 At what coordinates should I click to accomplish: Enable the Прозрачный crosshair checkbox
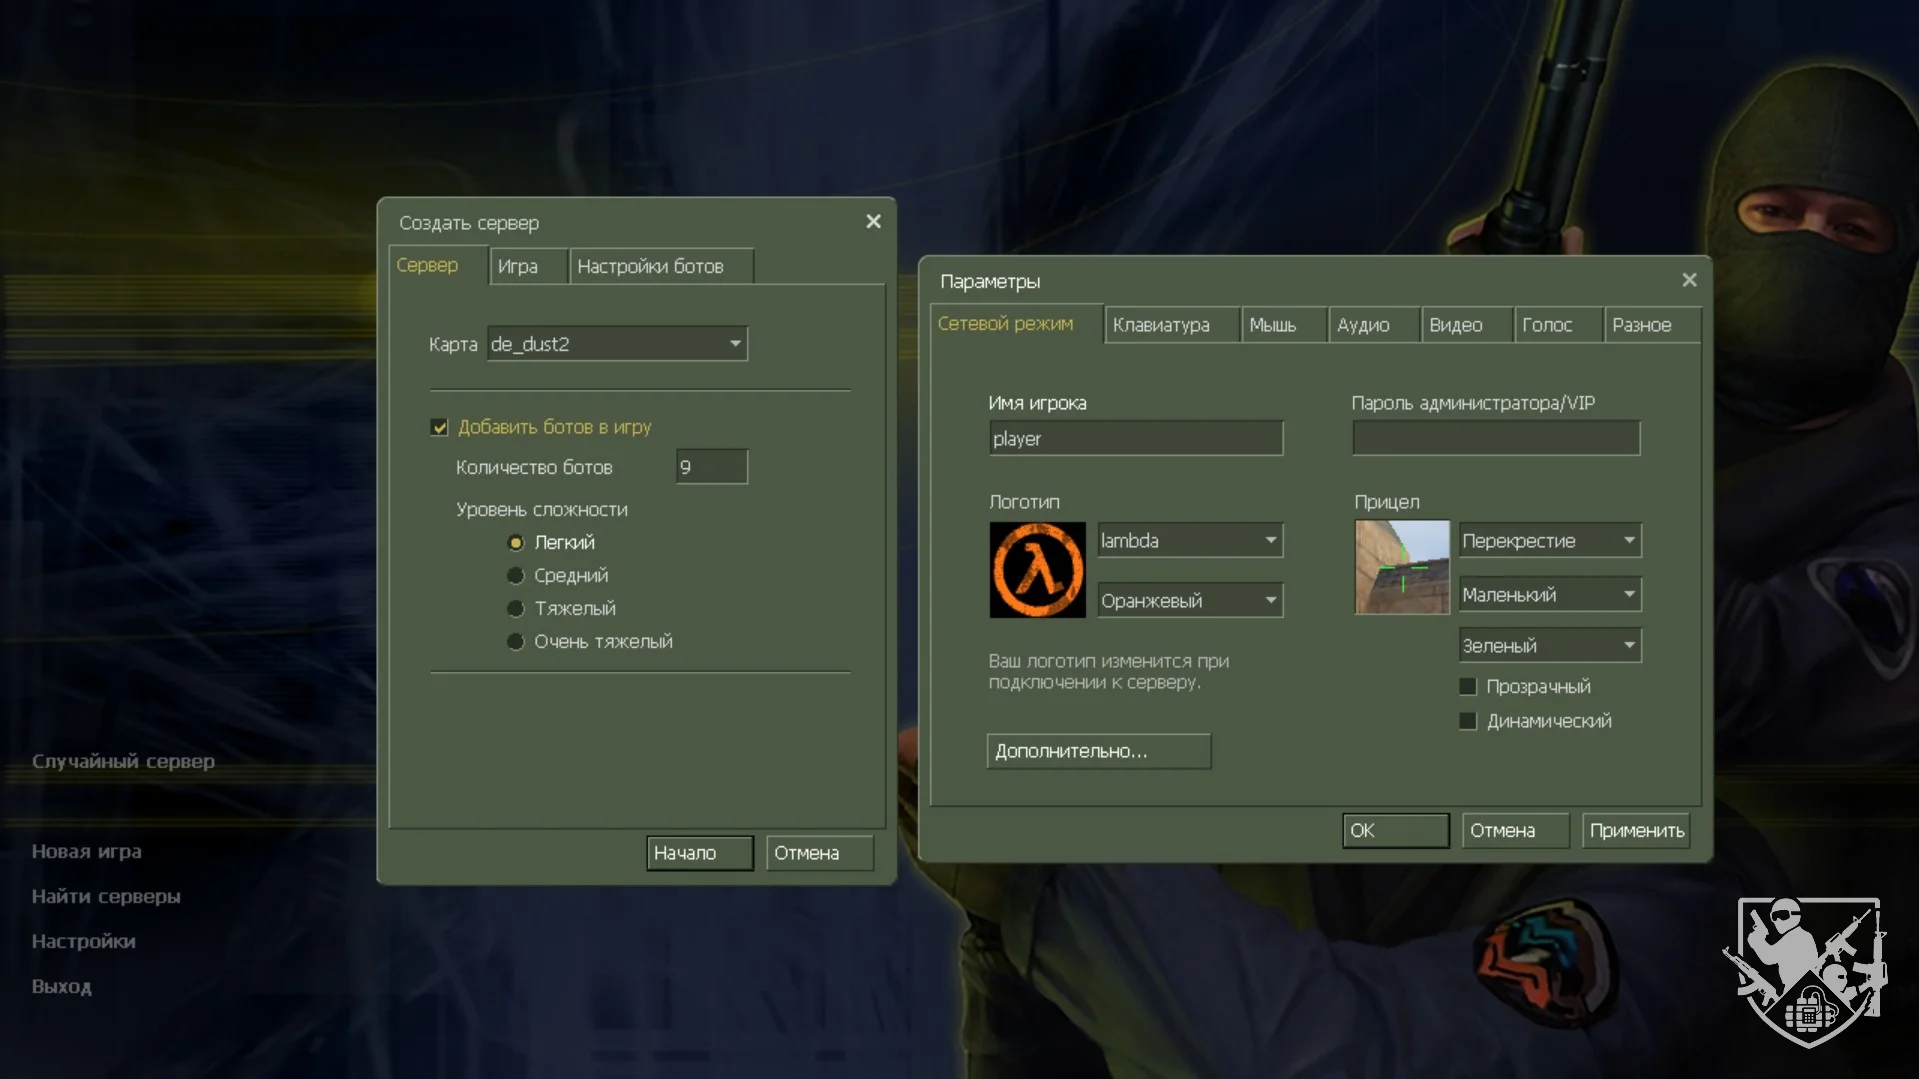[1468, 687]
